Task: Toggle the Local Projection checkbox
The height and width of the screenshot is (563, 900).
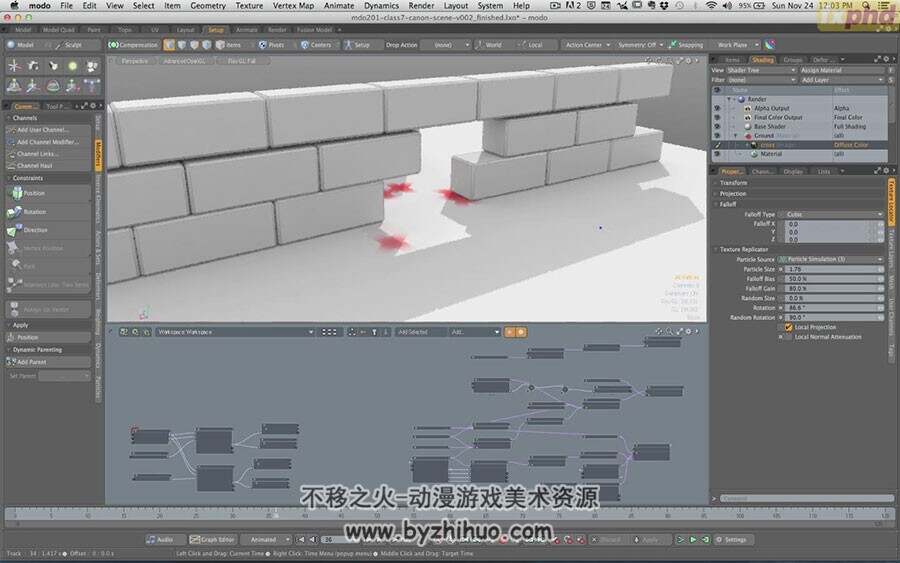Action: (788, 327)
